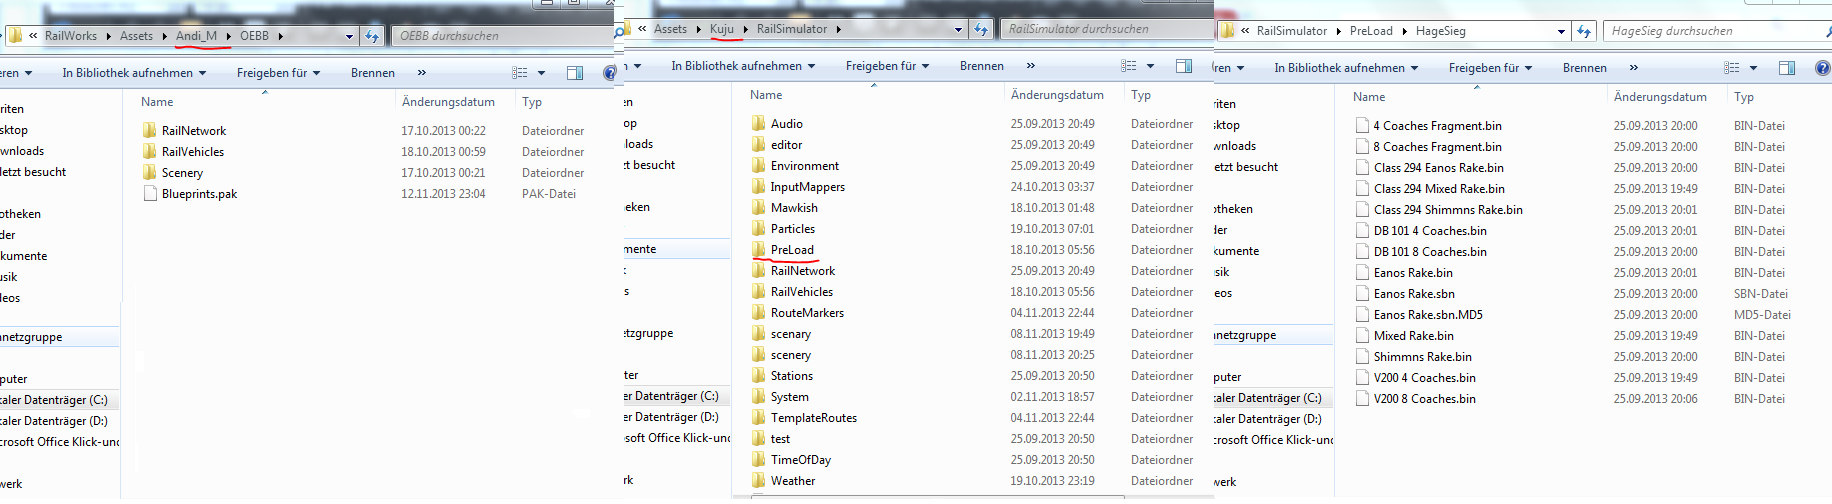This screenshot has height=504, width=1832.
Task: Open the Stations folder icon
Action: pos(759,376)
